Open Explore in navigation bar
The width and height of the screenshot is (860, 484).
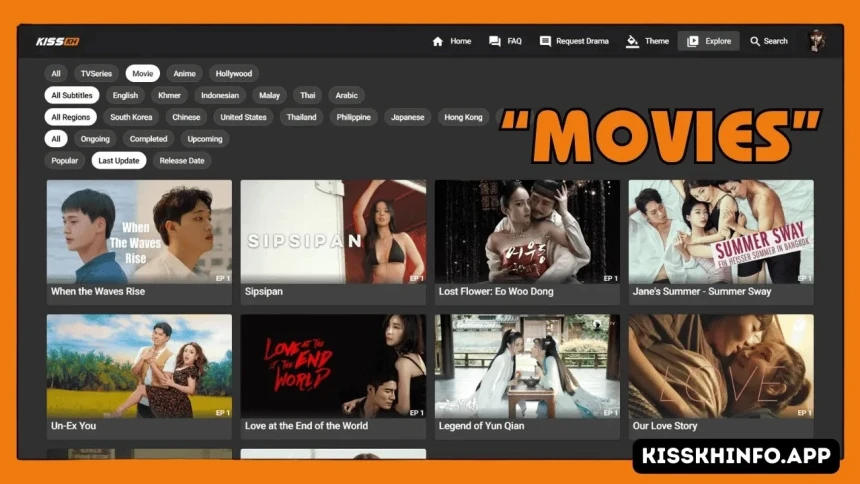pyautogui.click(x=709, y=41)
